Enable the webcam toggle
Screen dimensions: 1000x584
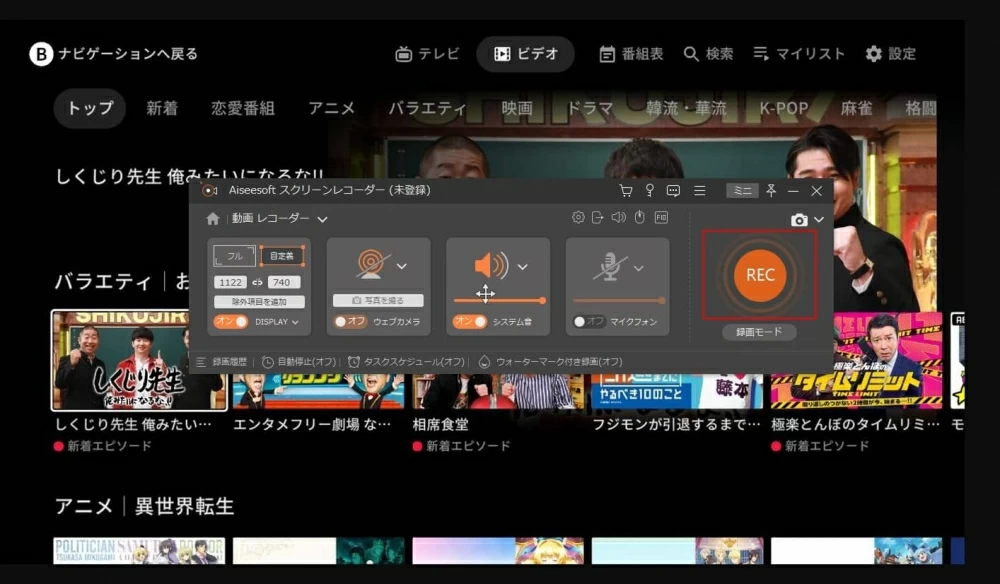point(350,322)
